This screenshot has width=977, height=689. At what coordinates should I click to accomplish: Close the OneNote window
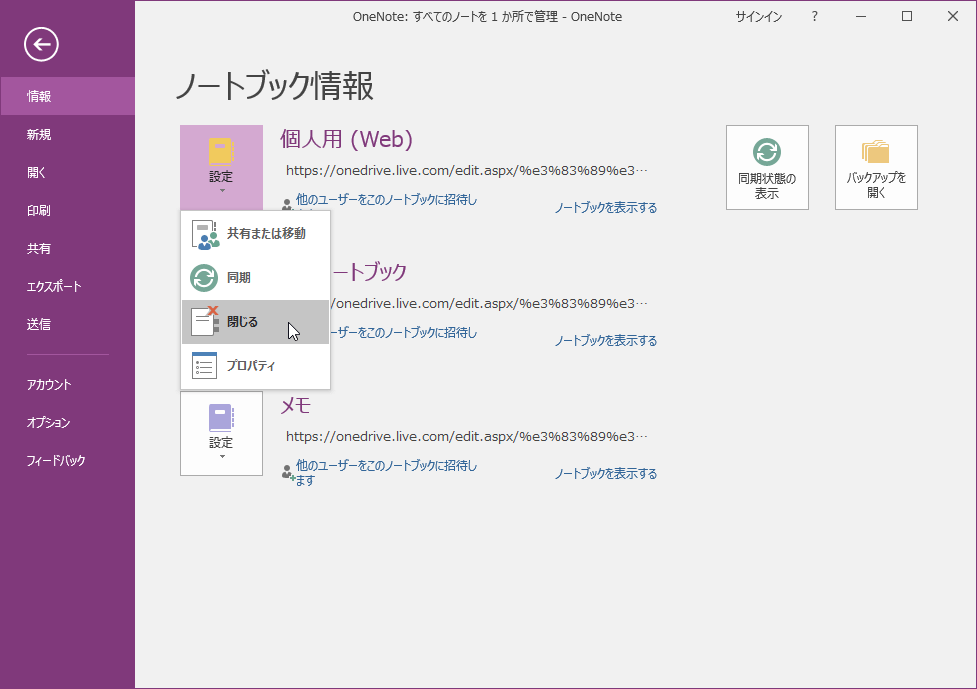(953, 17)
